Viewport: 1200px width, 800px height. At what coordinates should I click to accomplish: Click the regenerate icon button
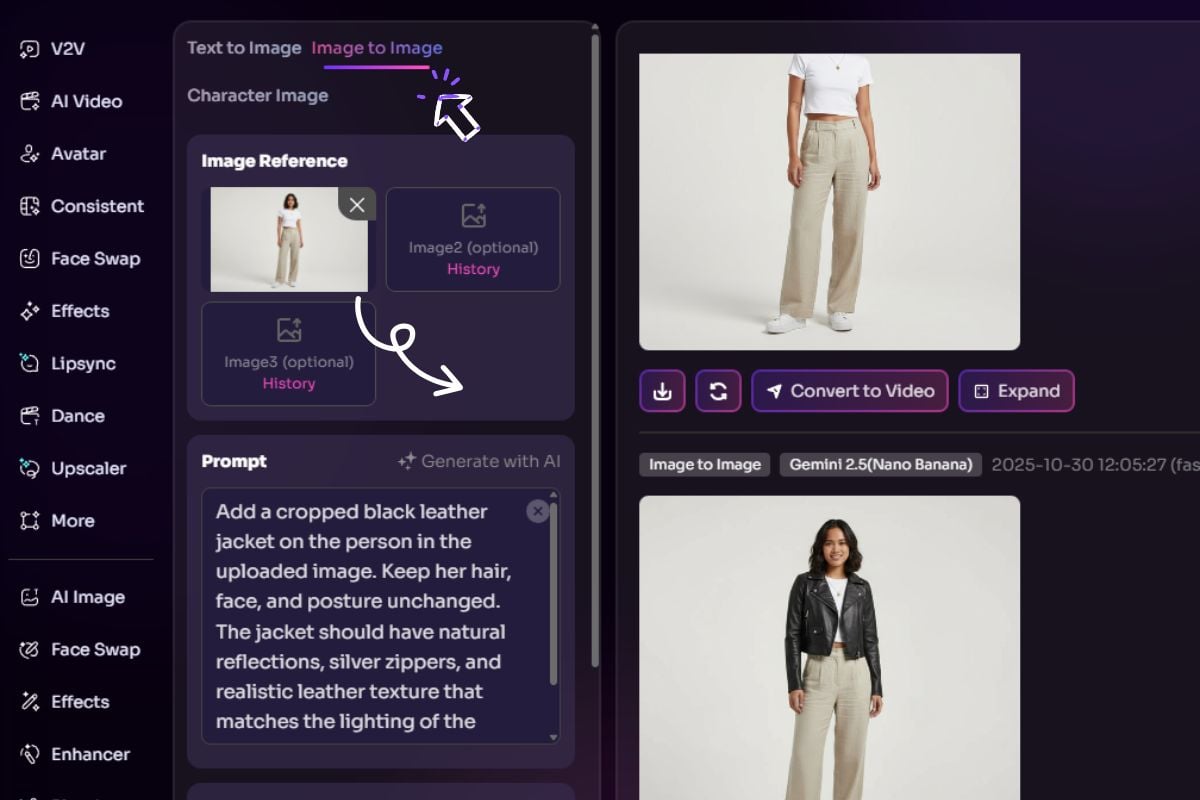coord(718,391)
